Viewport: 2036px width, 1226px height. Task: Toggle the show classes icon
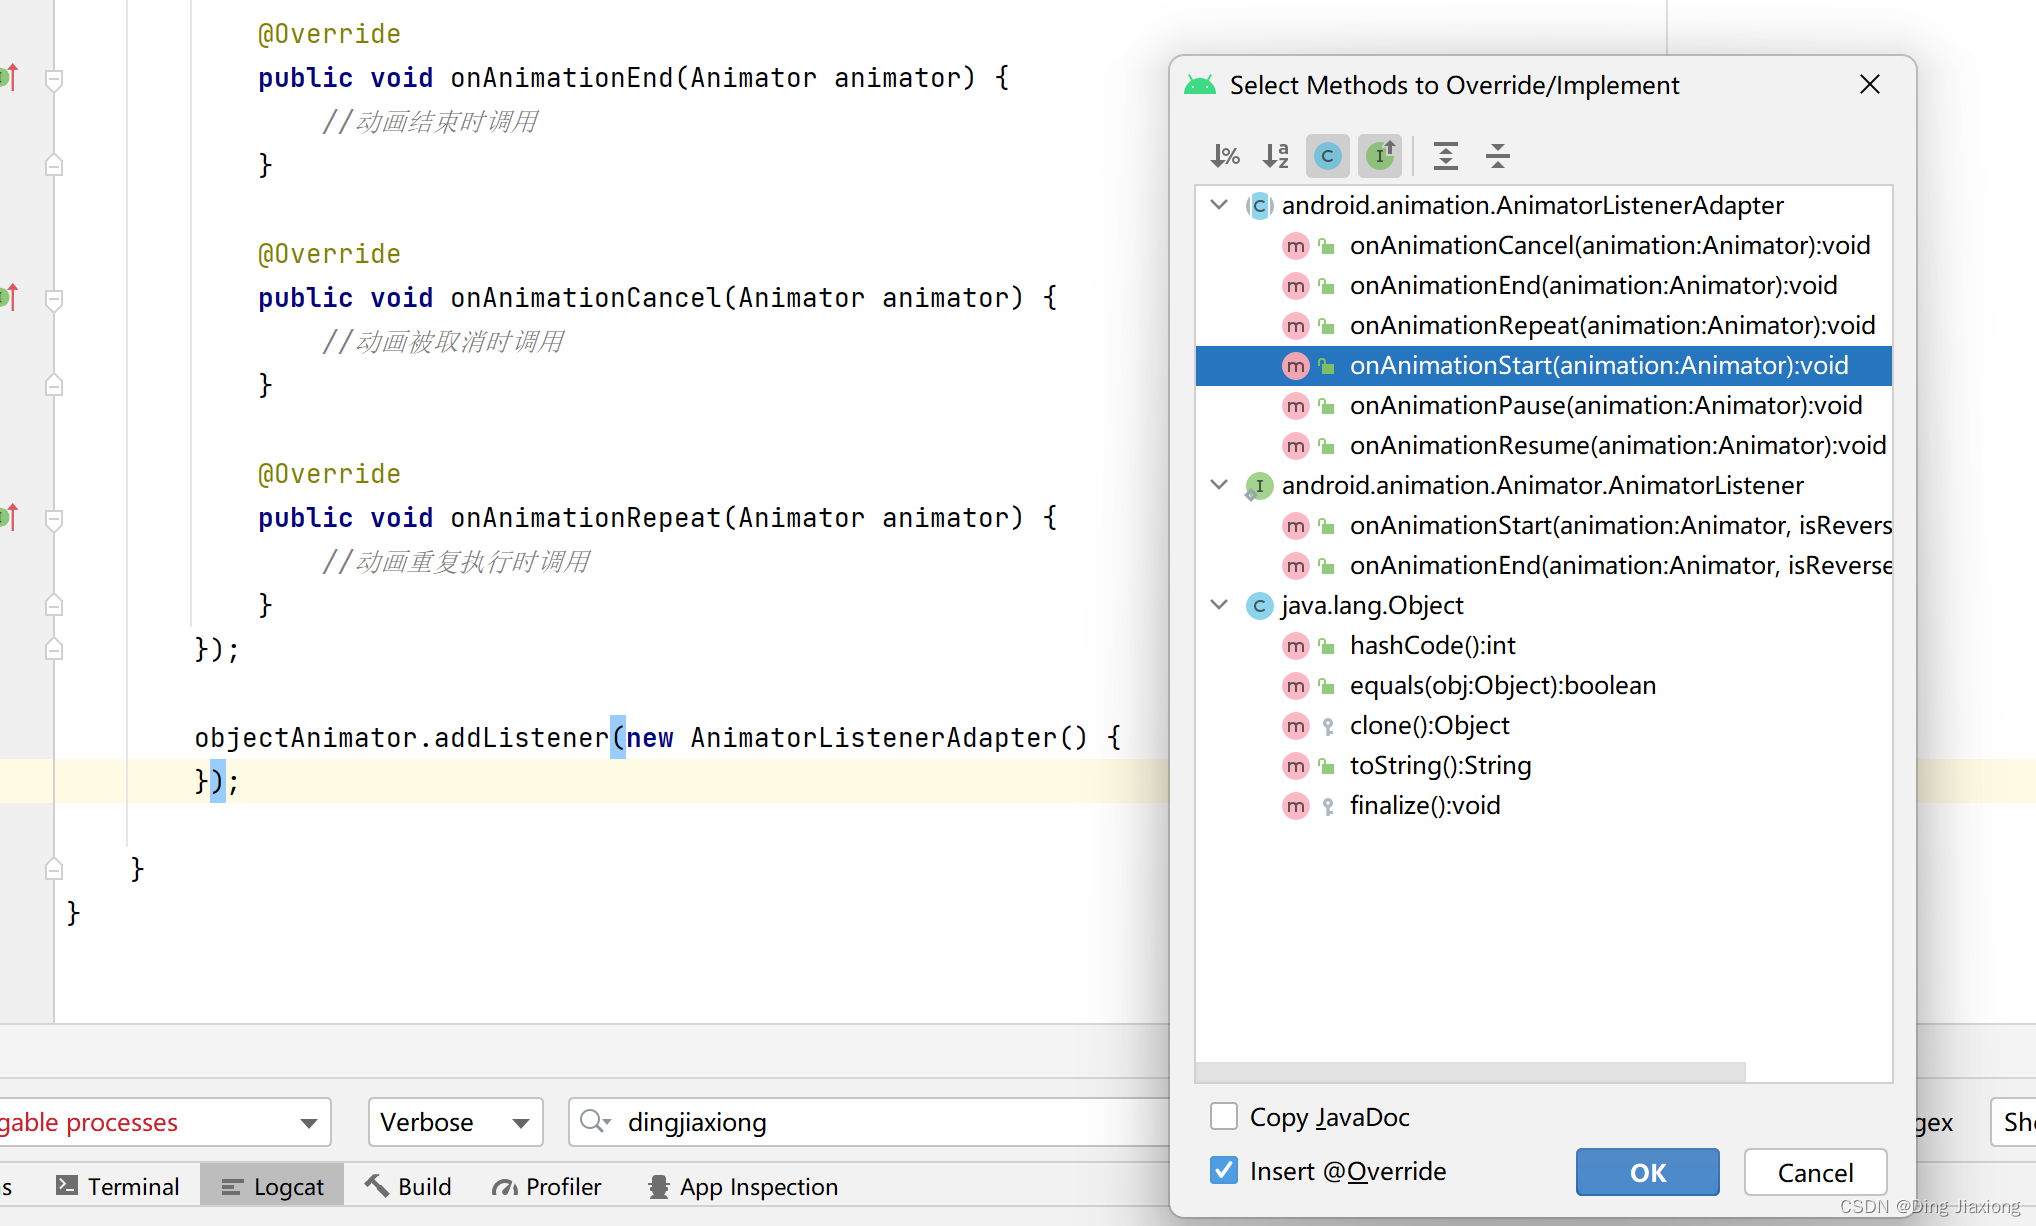tap(1328, 156)
